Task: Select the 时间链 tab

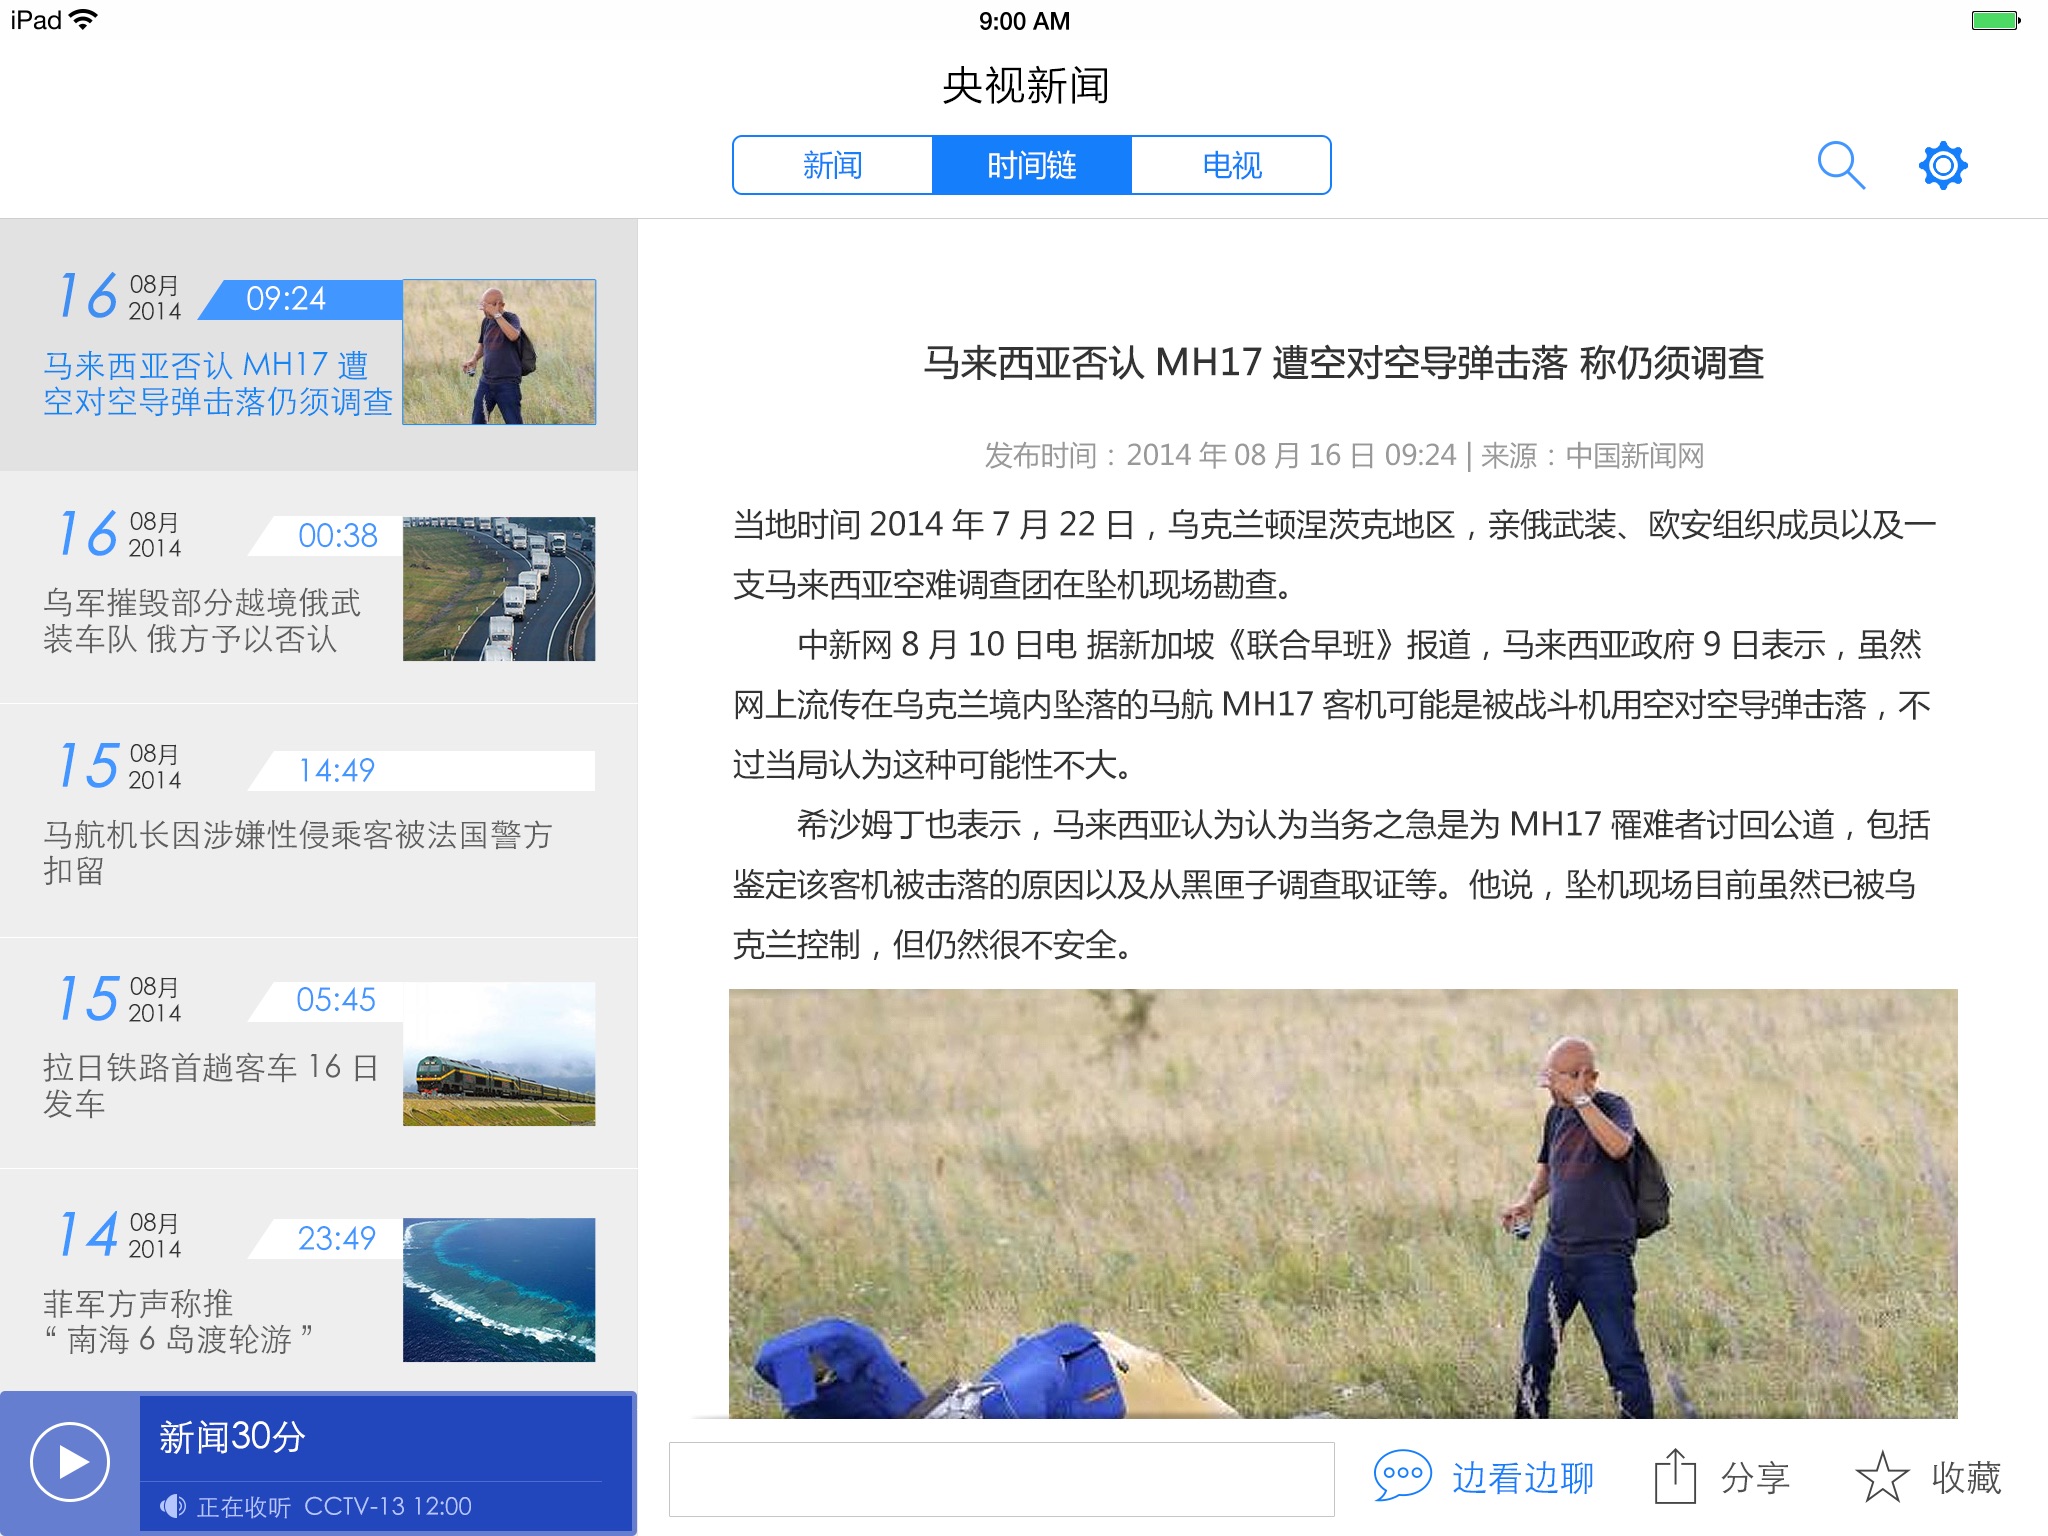Action: tap(1031, 165)
